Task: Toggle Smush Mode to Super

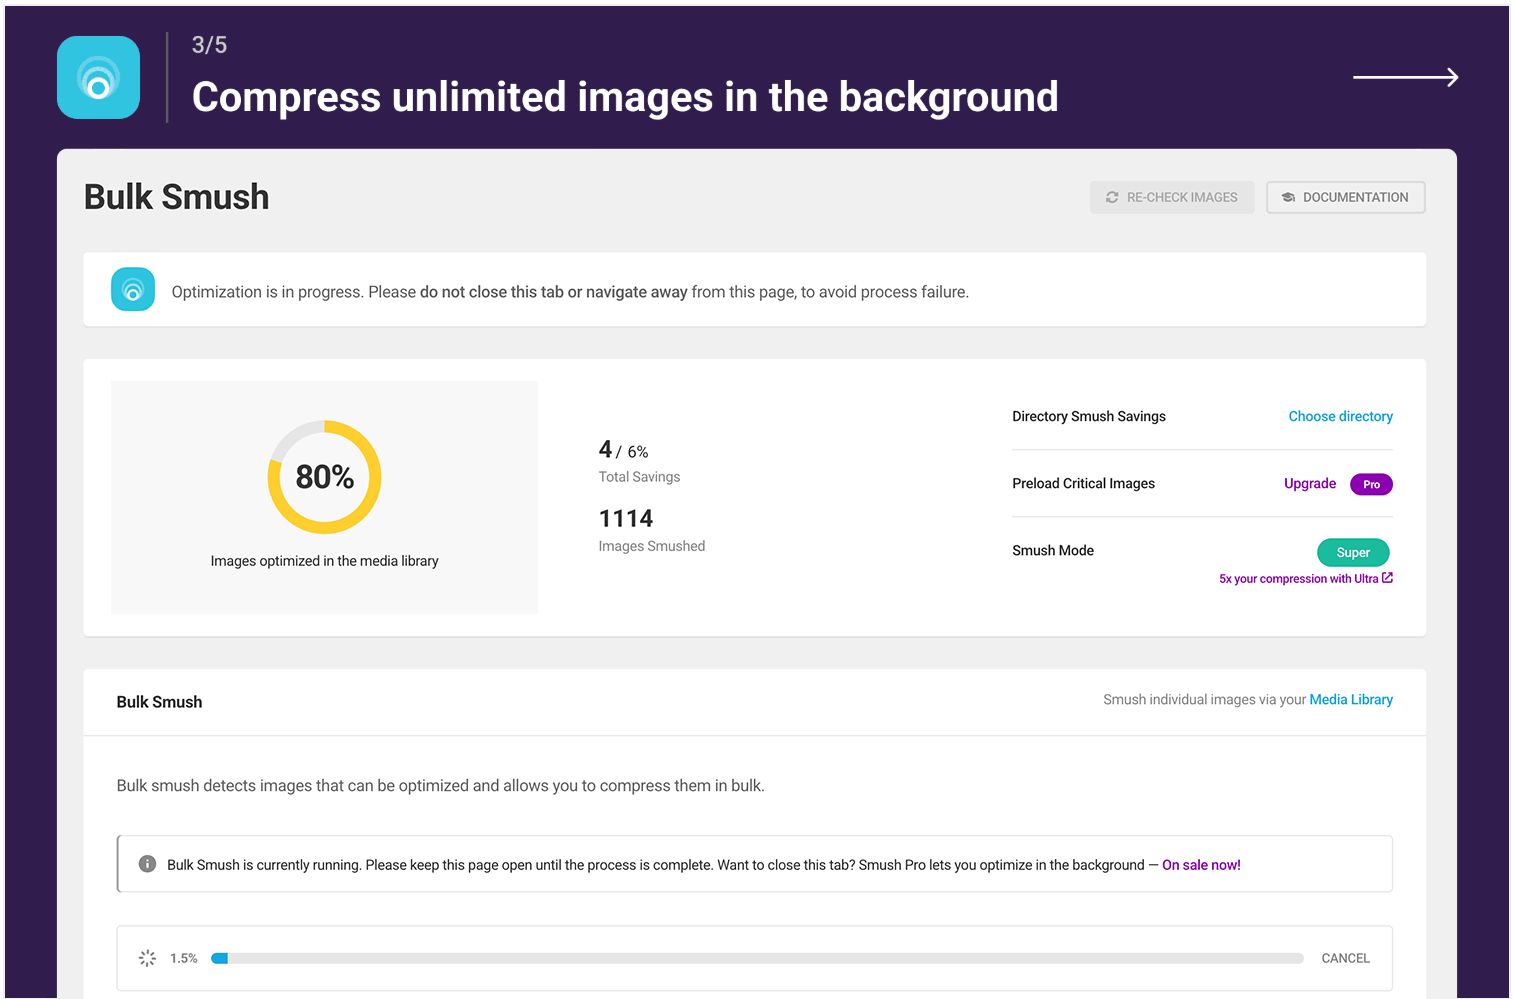Action: click(1353, 552)
